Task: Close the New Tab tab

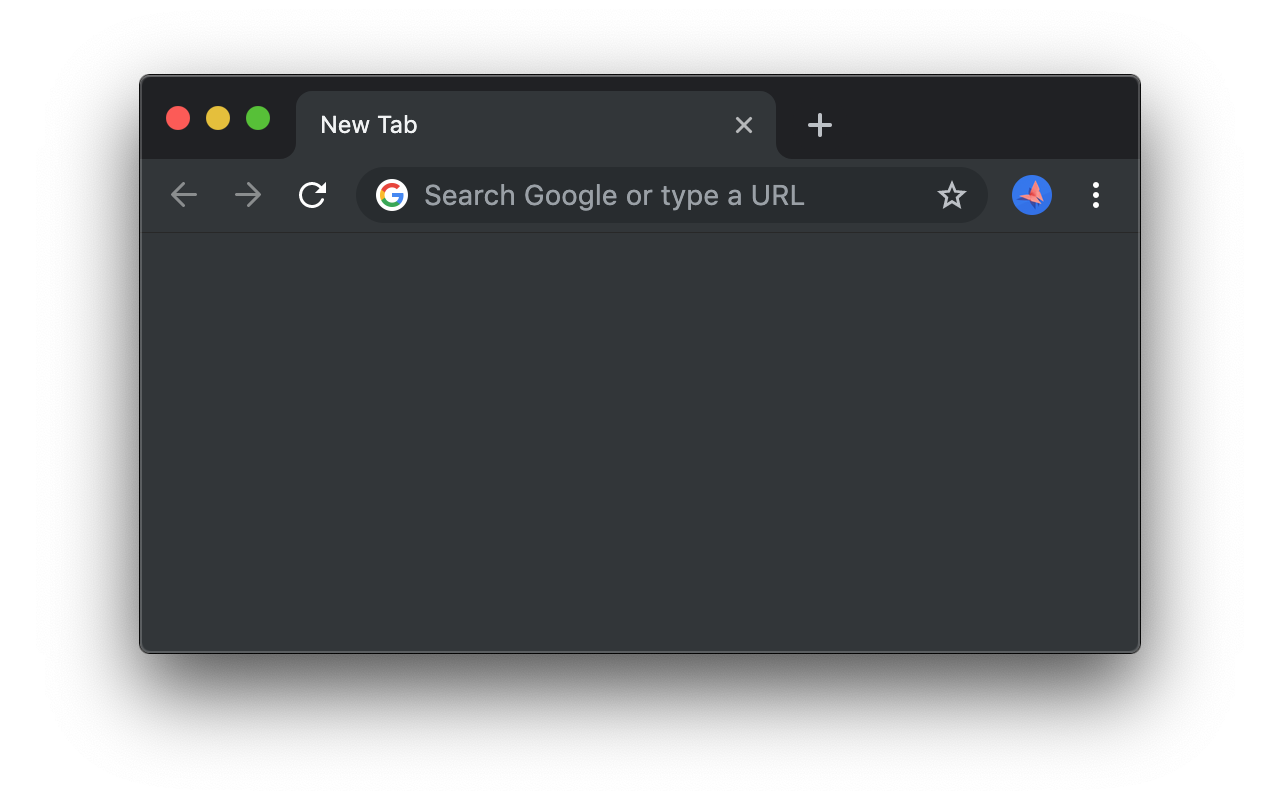Action: (x=744, y=125)
